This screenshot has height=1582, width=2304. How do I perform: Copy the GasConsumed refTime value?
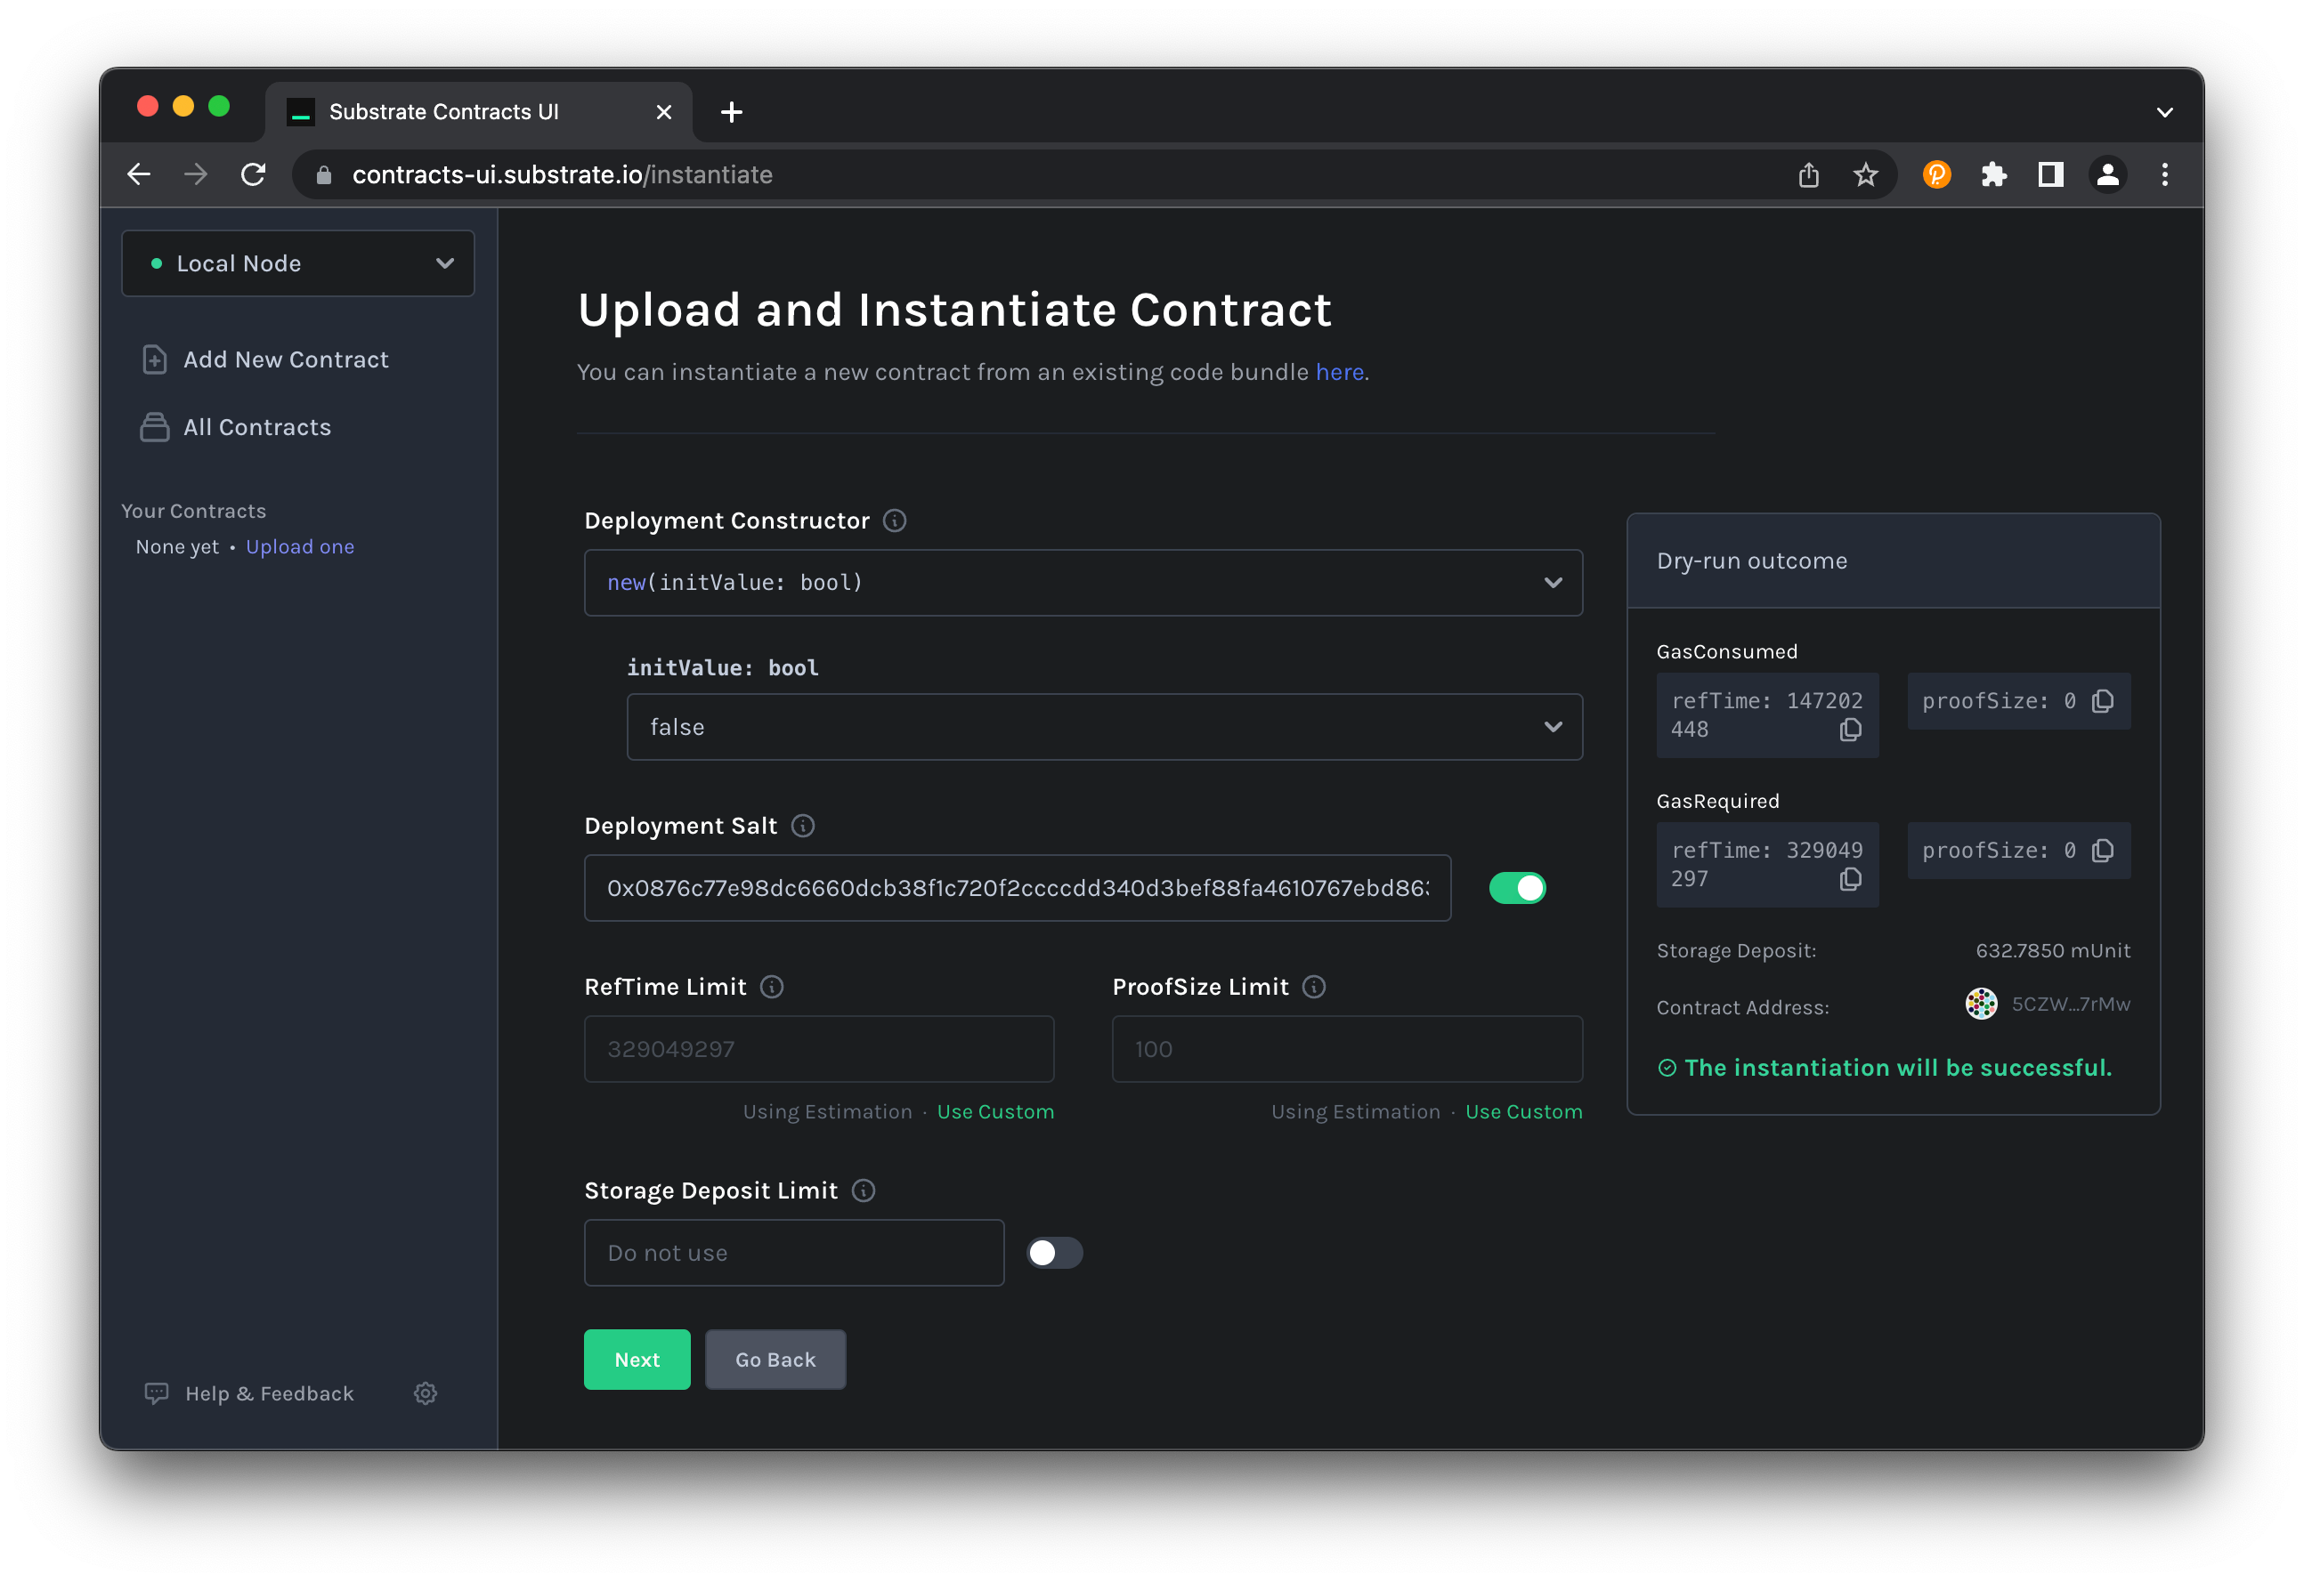(1849, 730)
